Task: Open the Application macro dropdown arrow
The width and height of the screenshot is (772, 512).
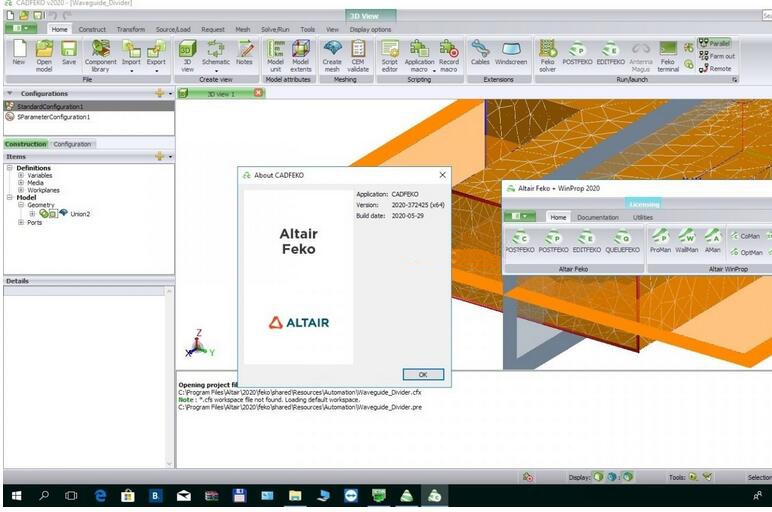Action: [434, 71]
